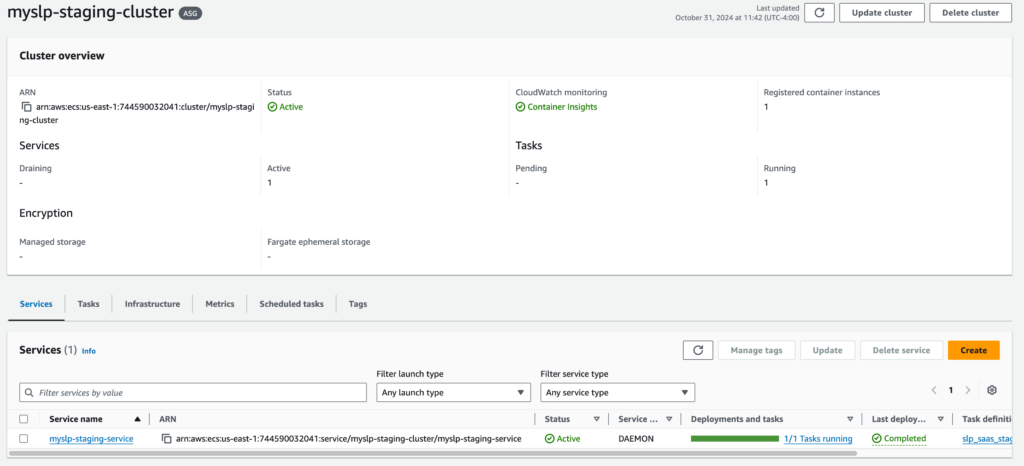Click the horizontal scrollbar under the services table

coord(432,452)
